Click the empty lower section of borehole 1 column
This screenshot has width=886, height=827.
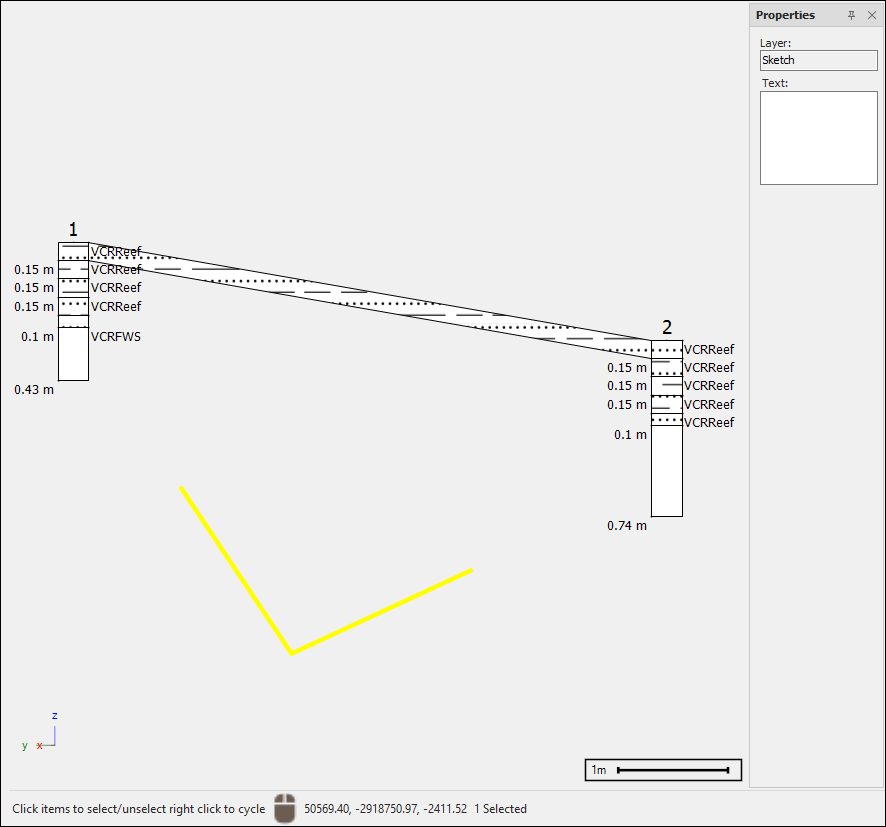tap(73, 355)
